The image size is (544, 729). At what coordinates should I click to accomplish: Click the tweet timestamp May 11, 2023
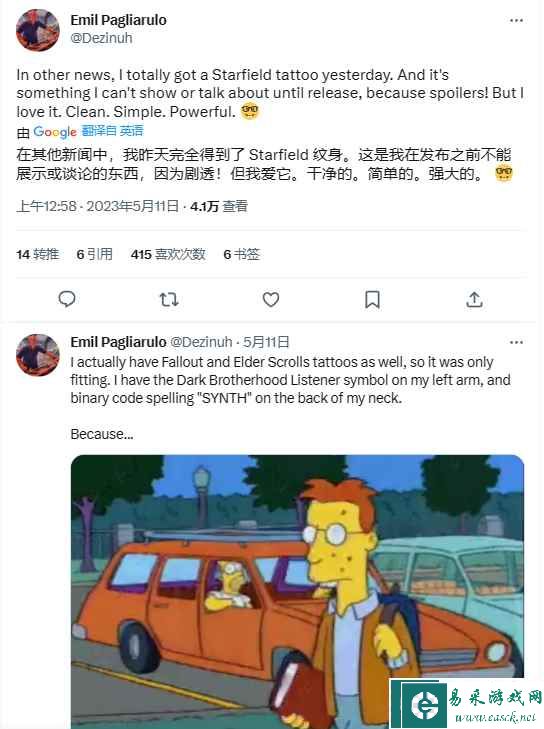pos(98,206)
